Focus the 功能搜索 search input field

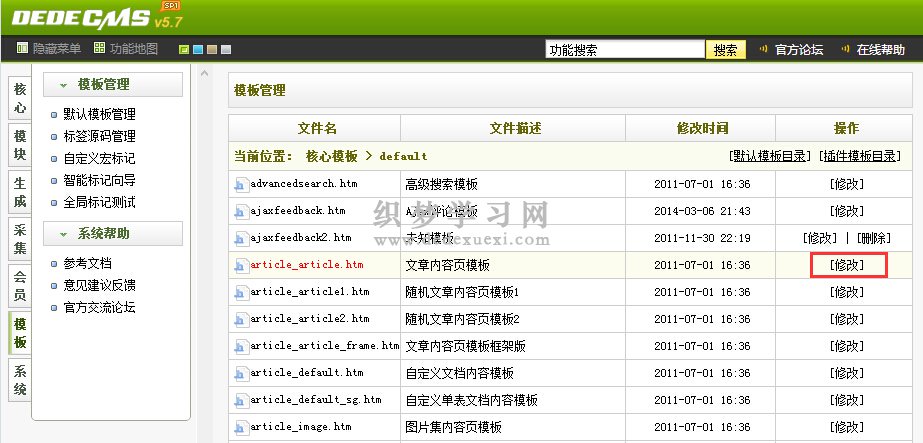click(624, 50)
